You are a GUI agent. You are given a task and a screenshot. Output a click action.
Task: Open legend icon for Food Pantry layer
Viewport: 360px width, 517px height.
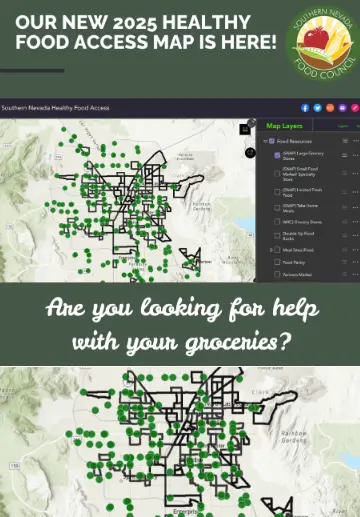coord(345,262)
